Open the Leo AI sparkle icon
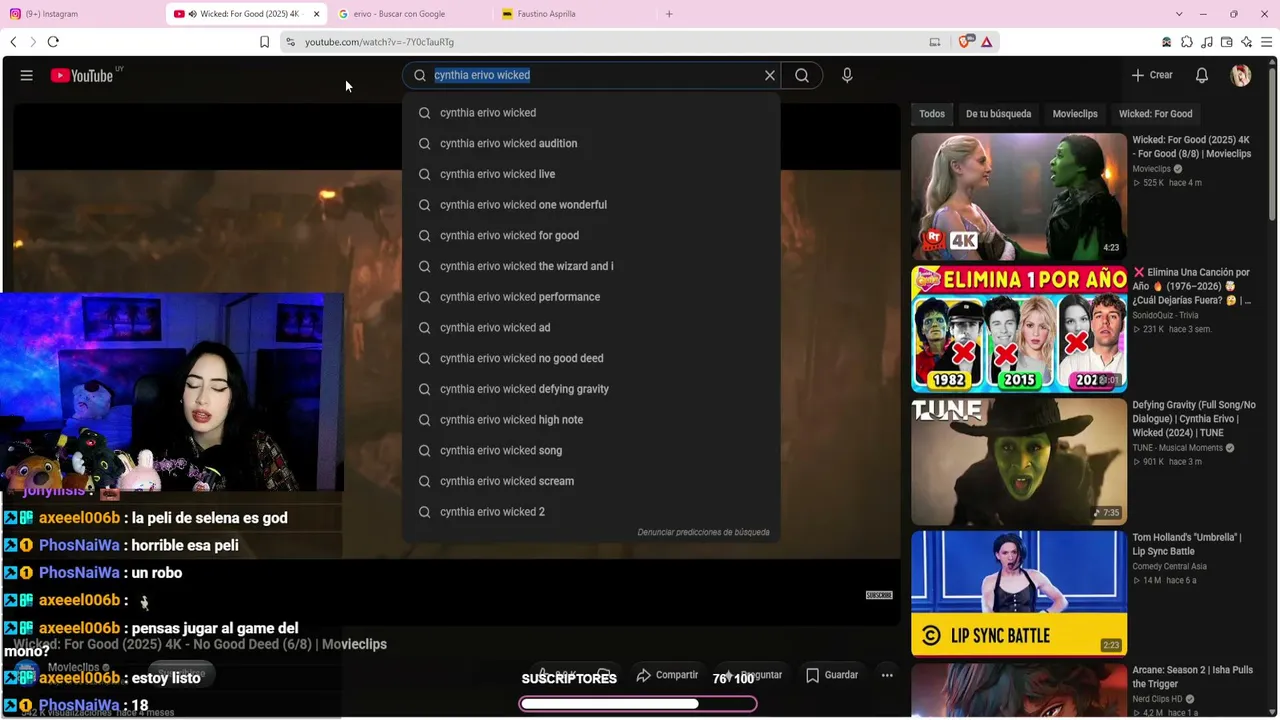 point(1246,42)
